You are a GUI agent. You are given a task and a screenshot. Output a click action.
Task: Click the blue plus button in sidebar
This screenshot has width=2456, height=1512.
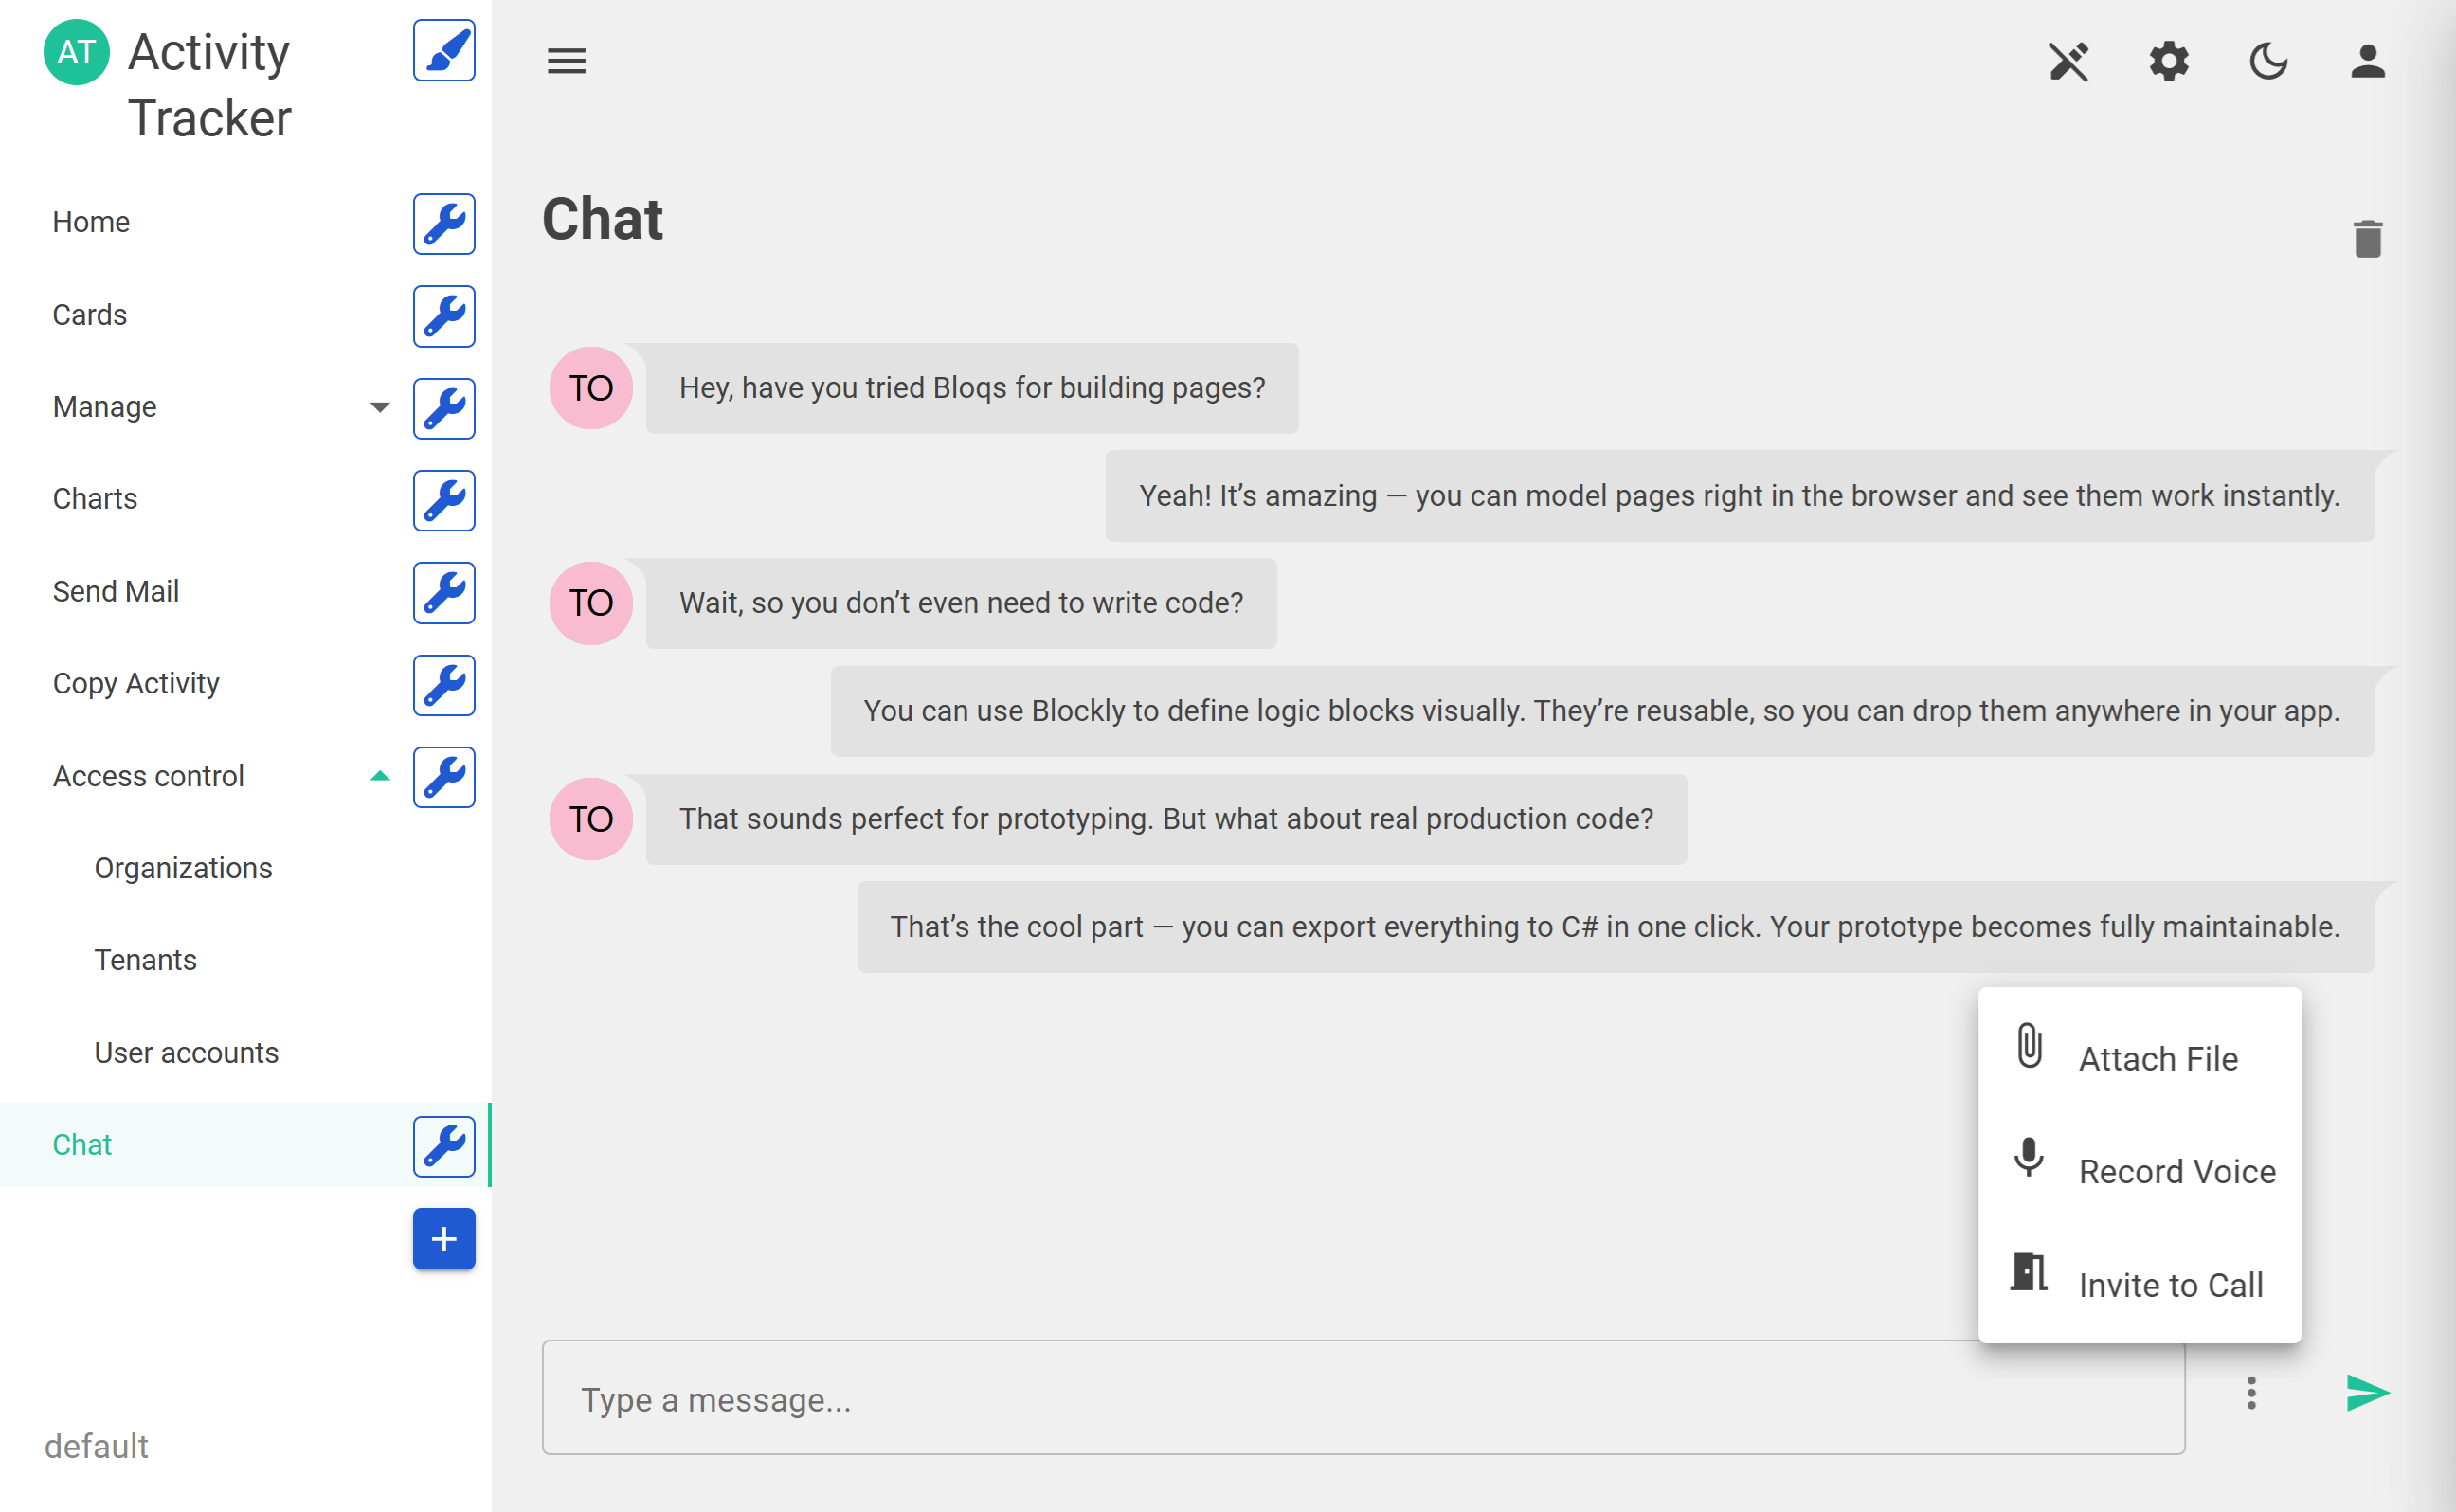point(444,1239)
